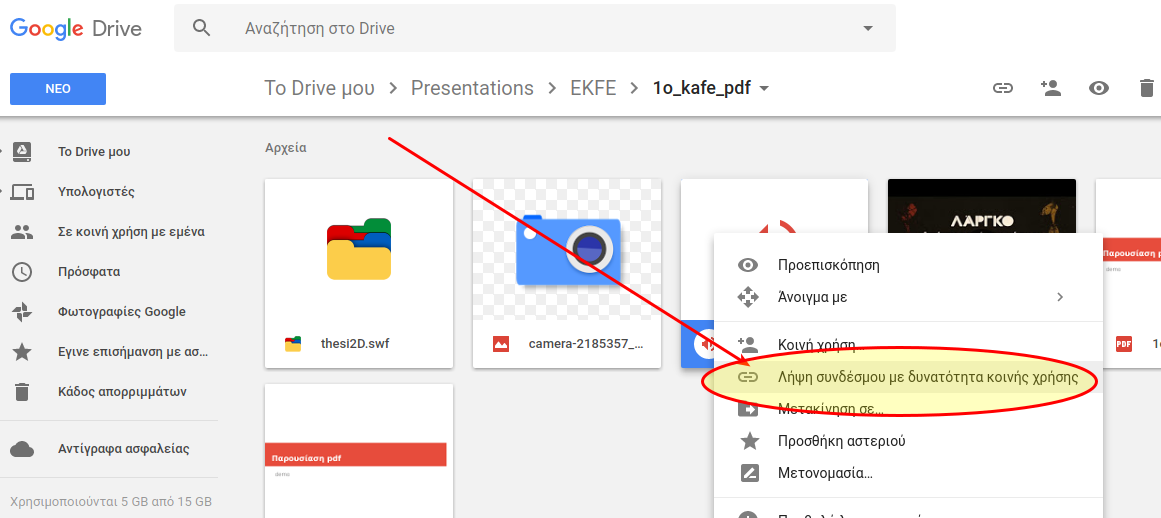Click the thesi2D.swf file name
Viewport: 1161px width, 518px height.
pos(354,343)
